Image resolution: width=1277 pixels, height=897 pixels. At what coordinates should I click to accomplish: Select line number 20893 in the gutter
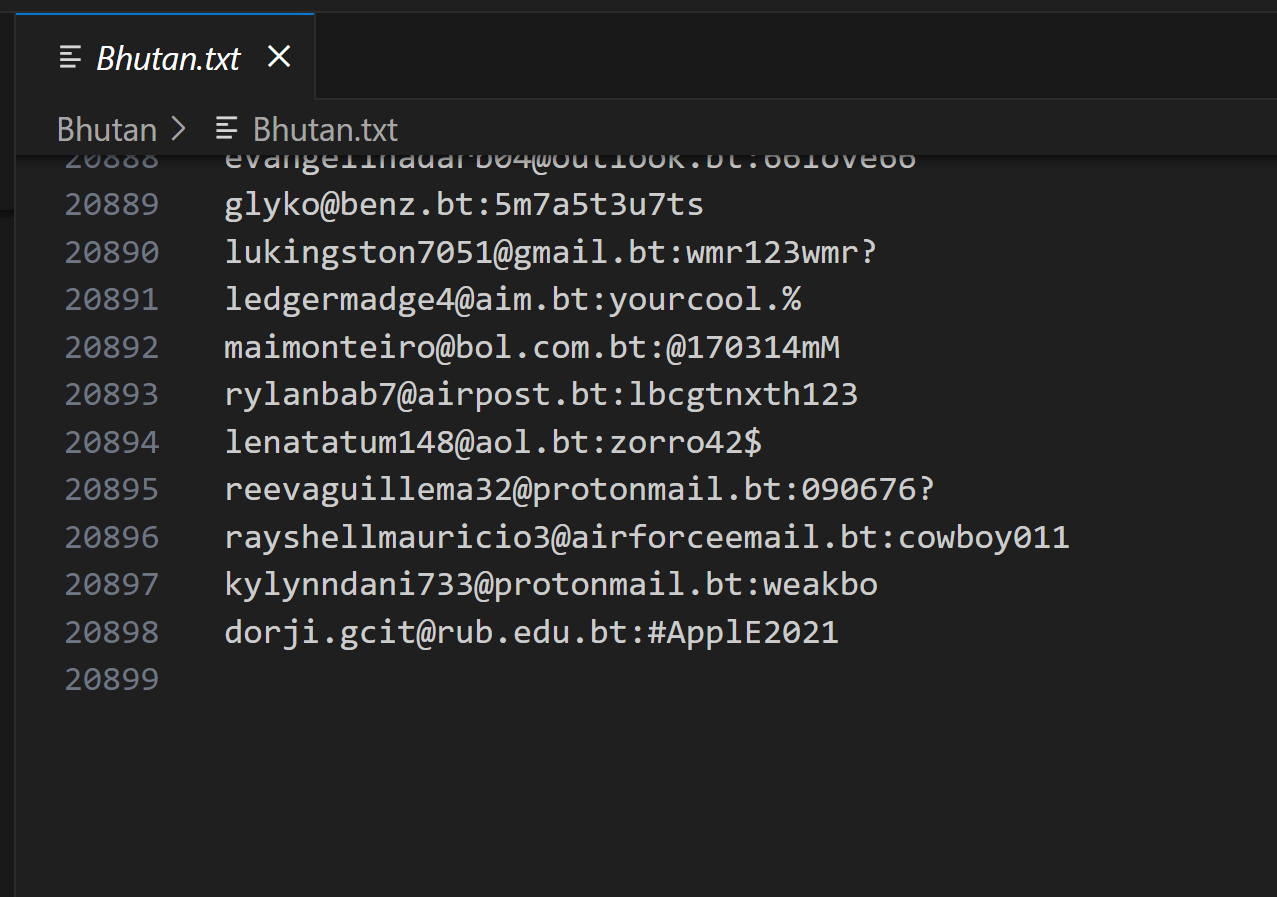pos(112,394)
